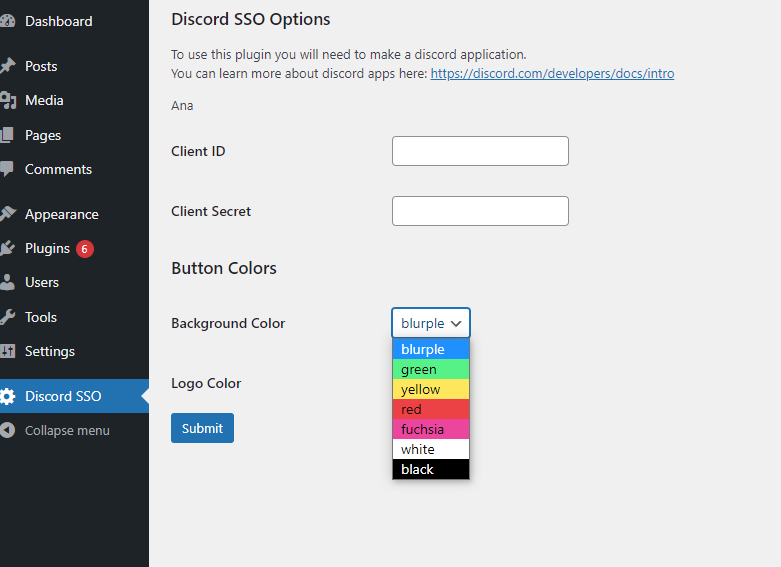Open the Media menu item

[x=44, y=101]
